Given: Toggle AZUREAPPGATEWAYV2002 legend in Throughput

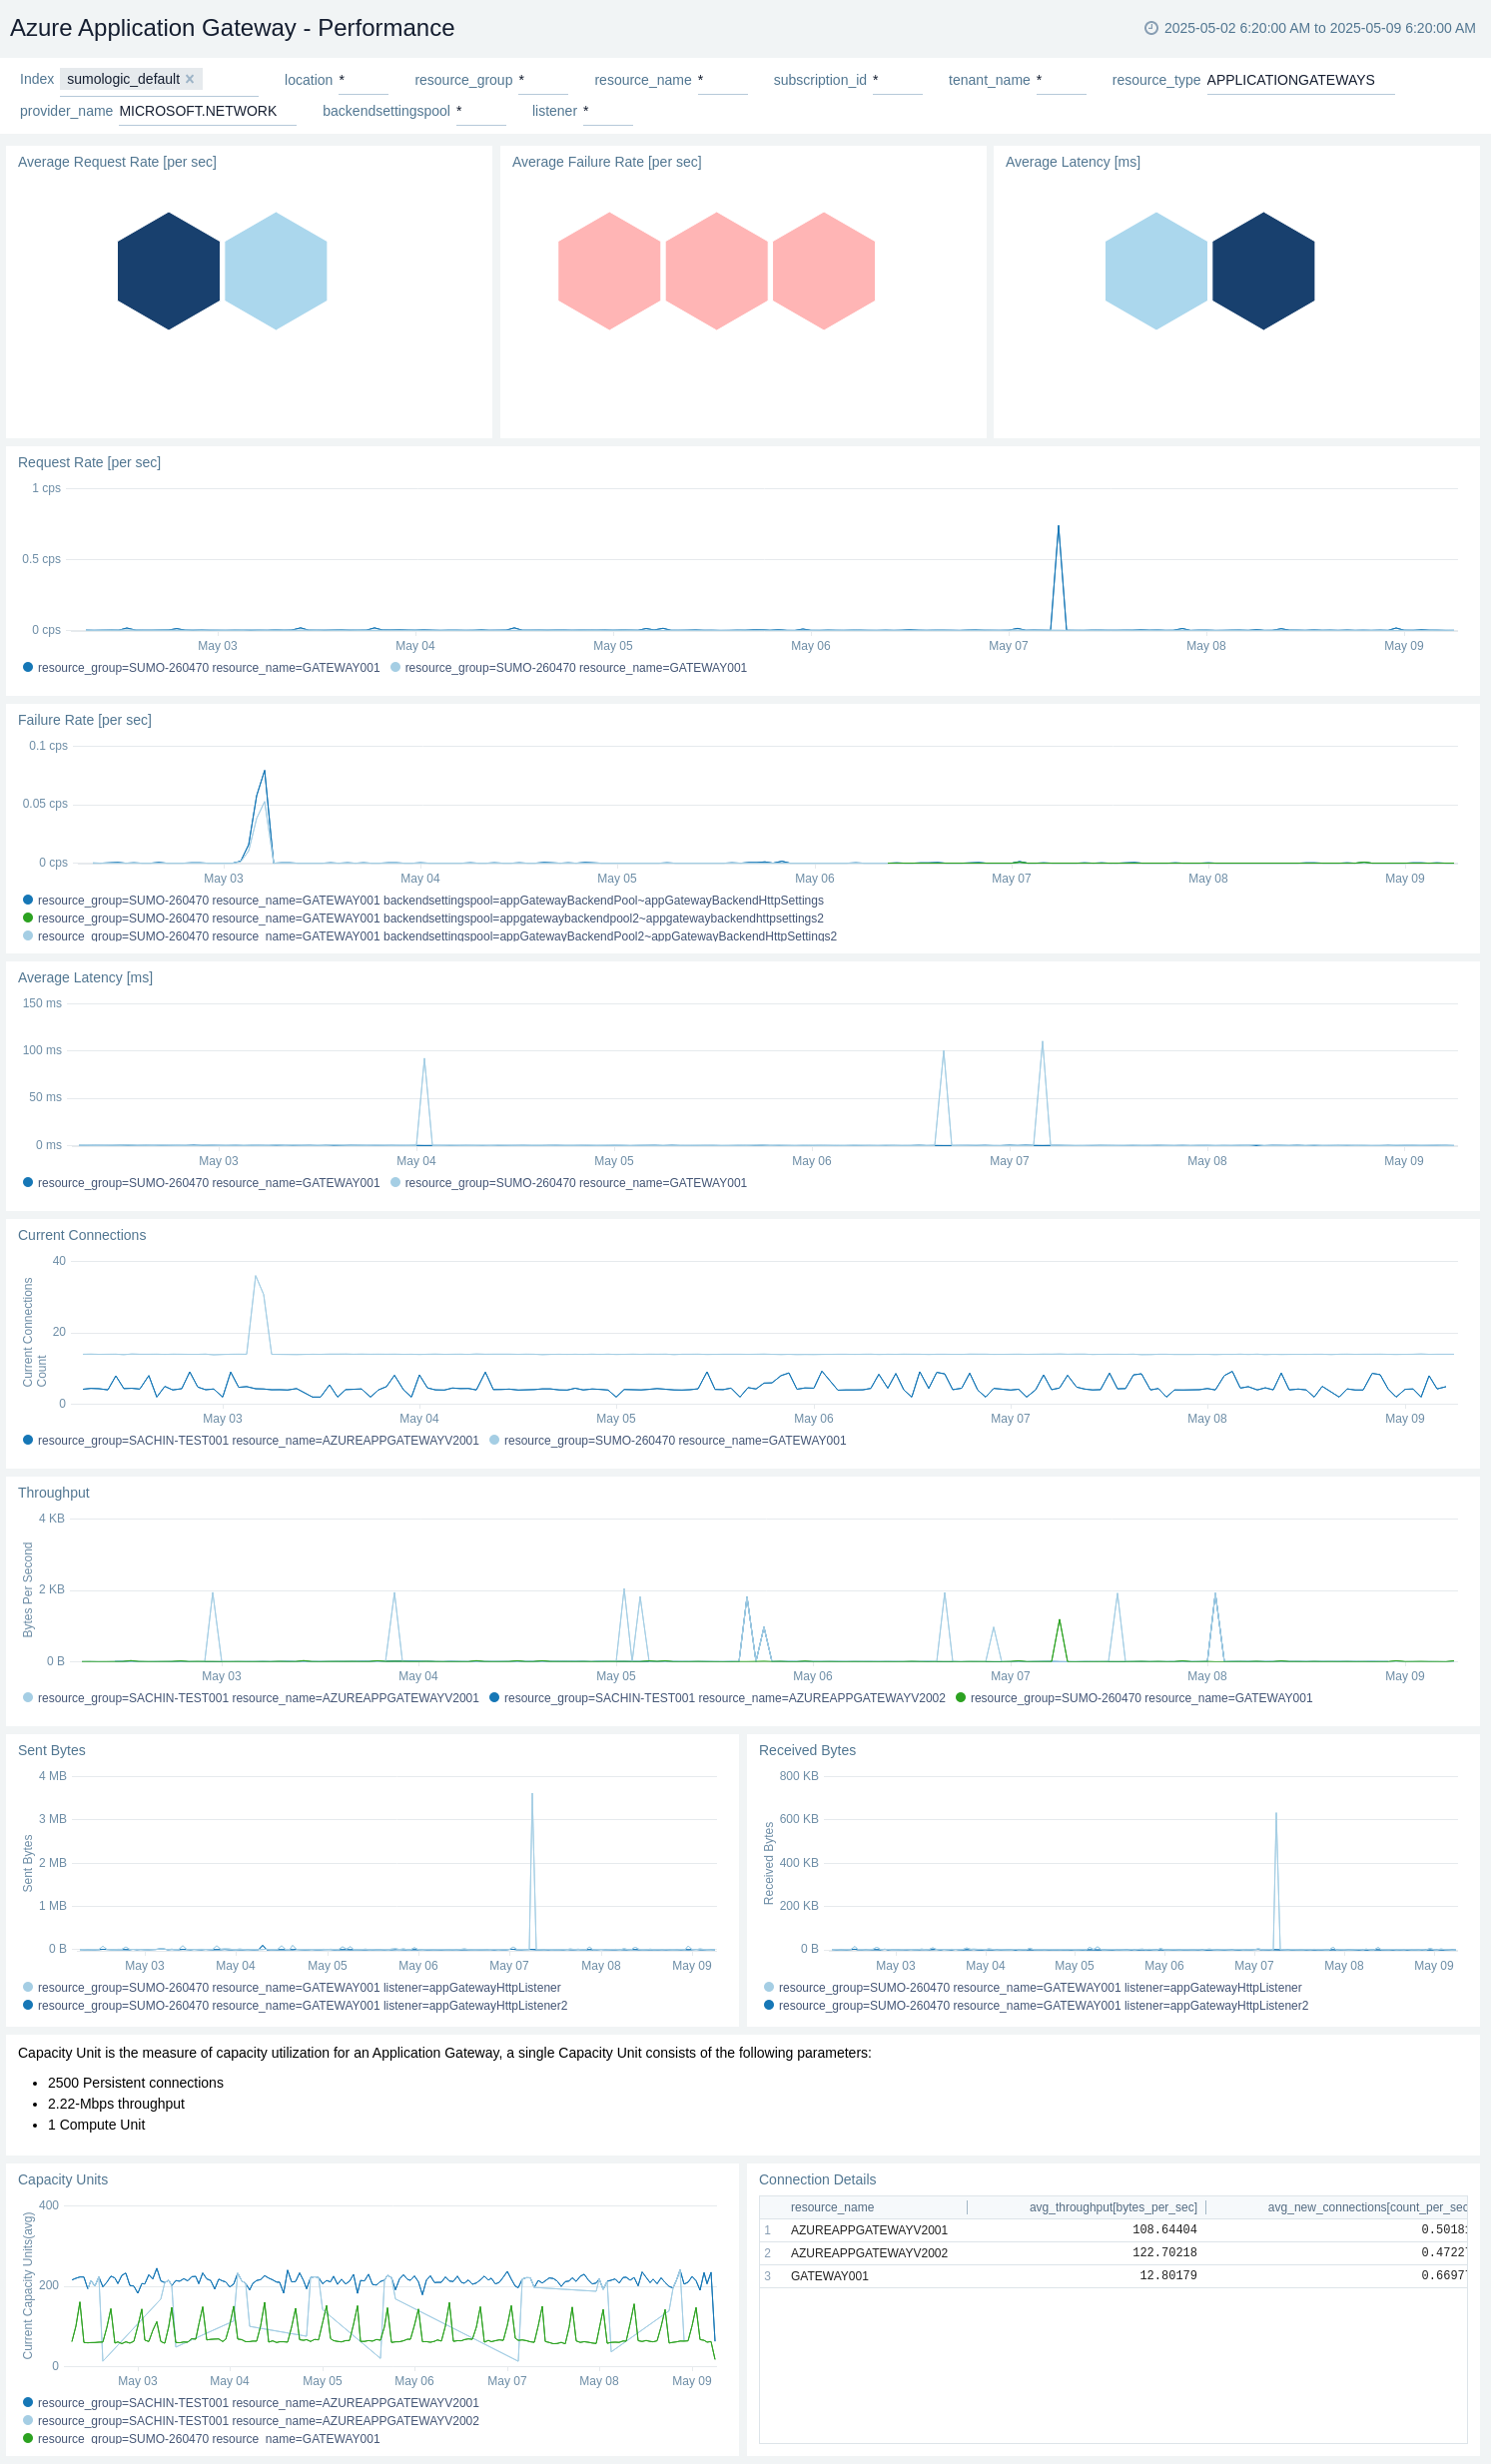Looking at the screenshot, I should coord(717,1698).
